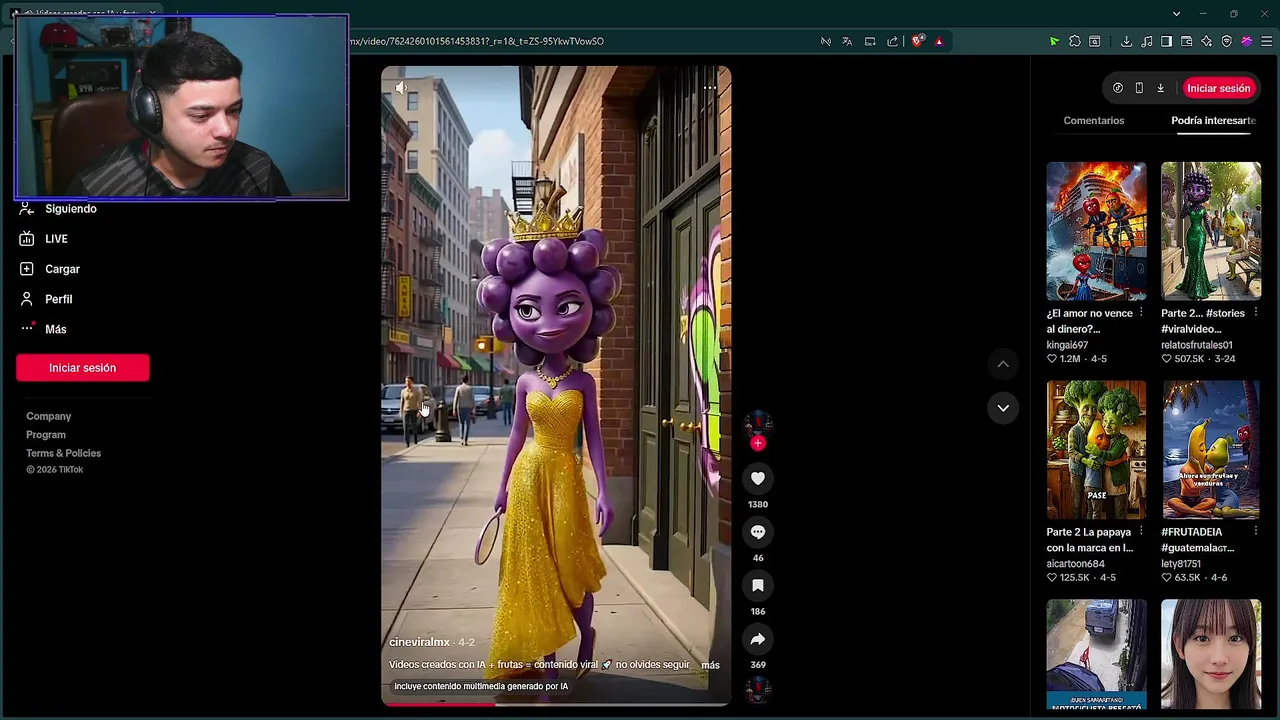Open #FRUTADEIA video thumbnail
Image resolution: width=1280 pixels, height=720 pixels.
point(1211,450)
